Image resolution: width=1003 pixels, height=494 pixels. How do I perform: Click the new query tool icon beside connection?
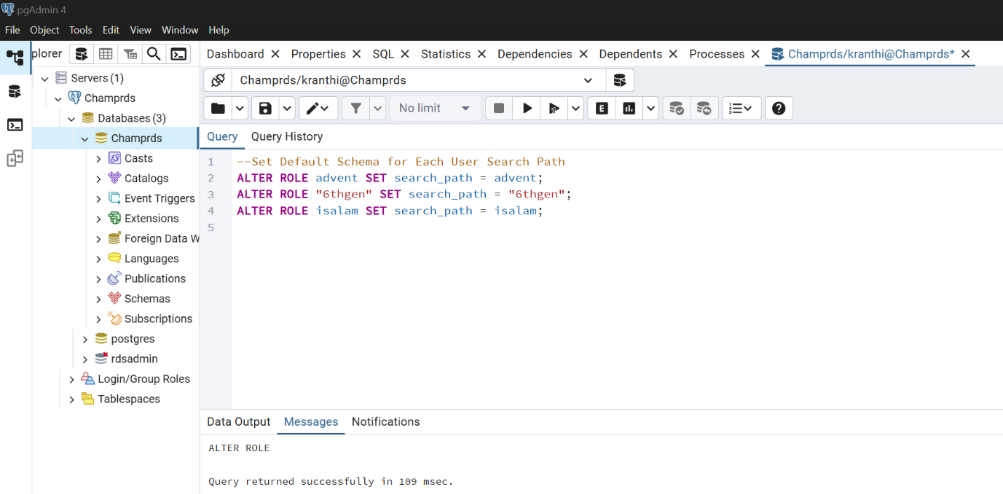point(619,81)
